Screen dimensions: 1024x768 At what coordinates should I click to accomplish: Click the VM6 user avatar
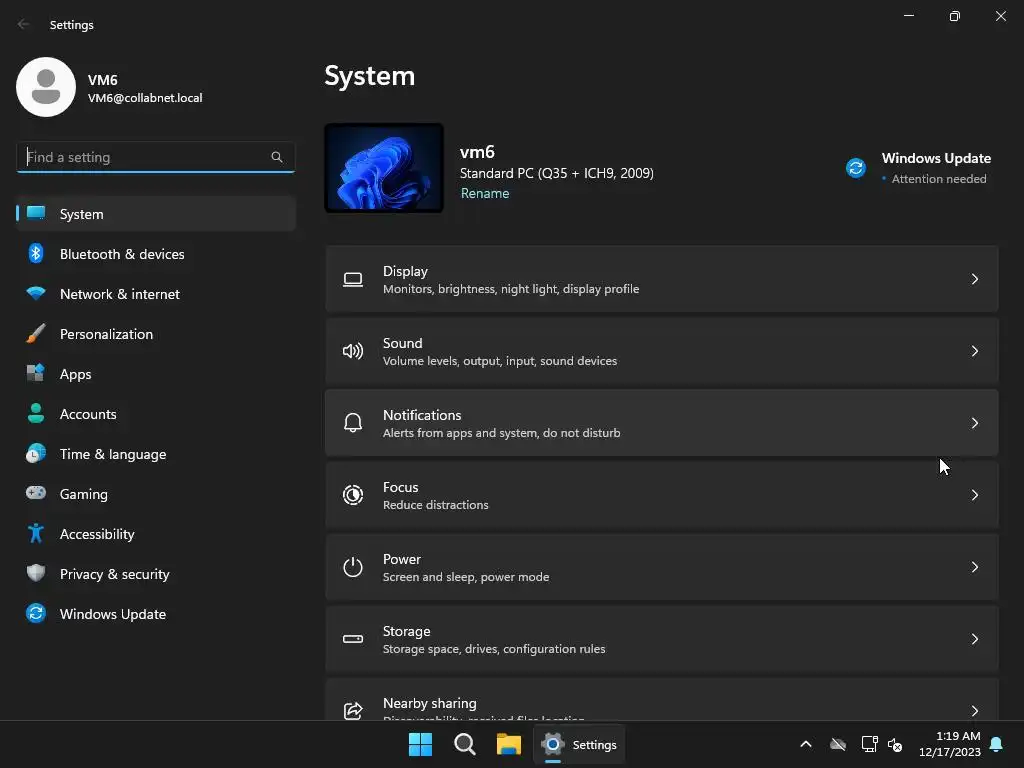(46, 87)
